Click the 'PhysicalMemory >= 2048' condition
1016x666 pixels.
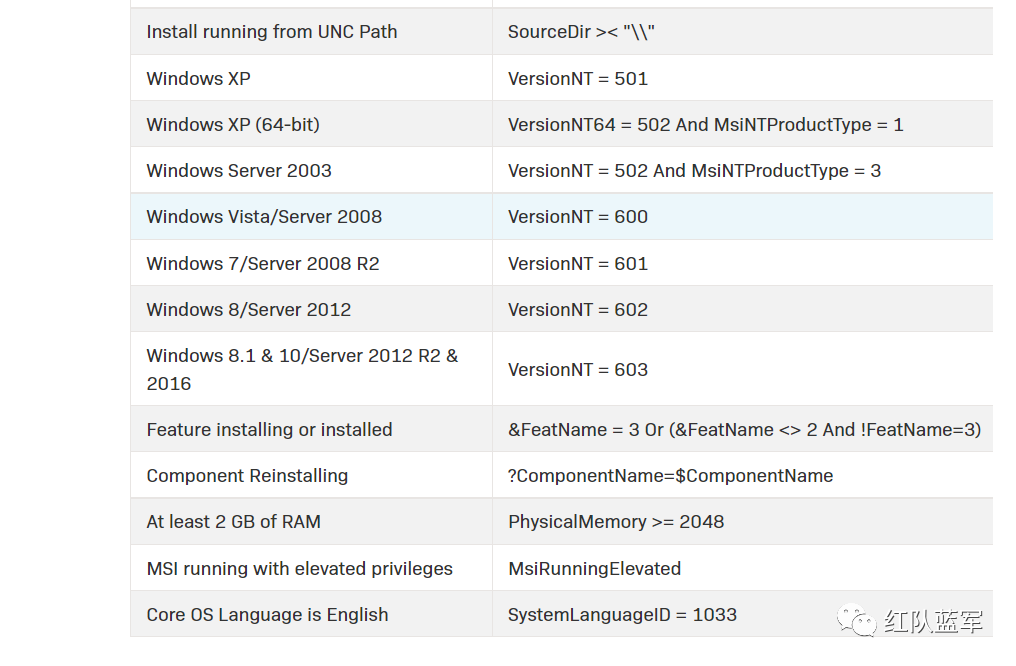click(x=616, y=522)
